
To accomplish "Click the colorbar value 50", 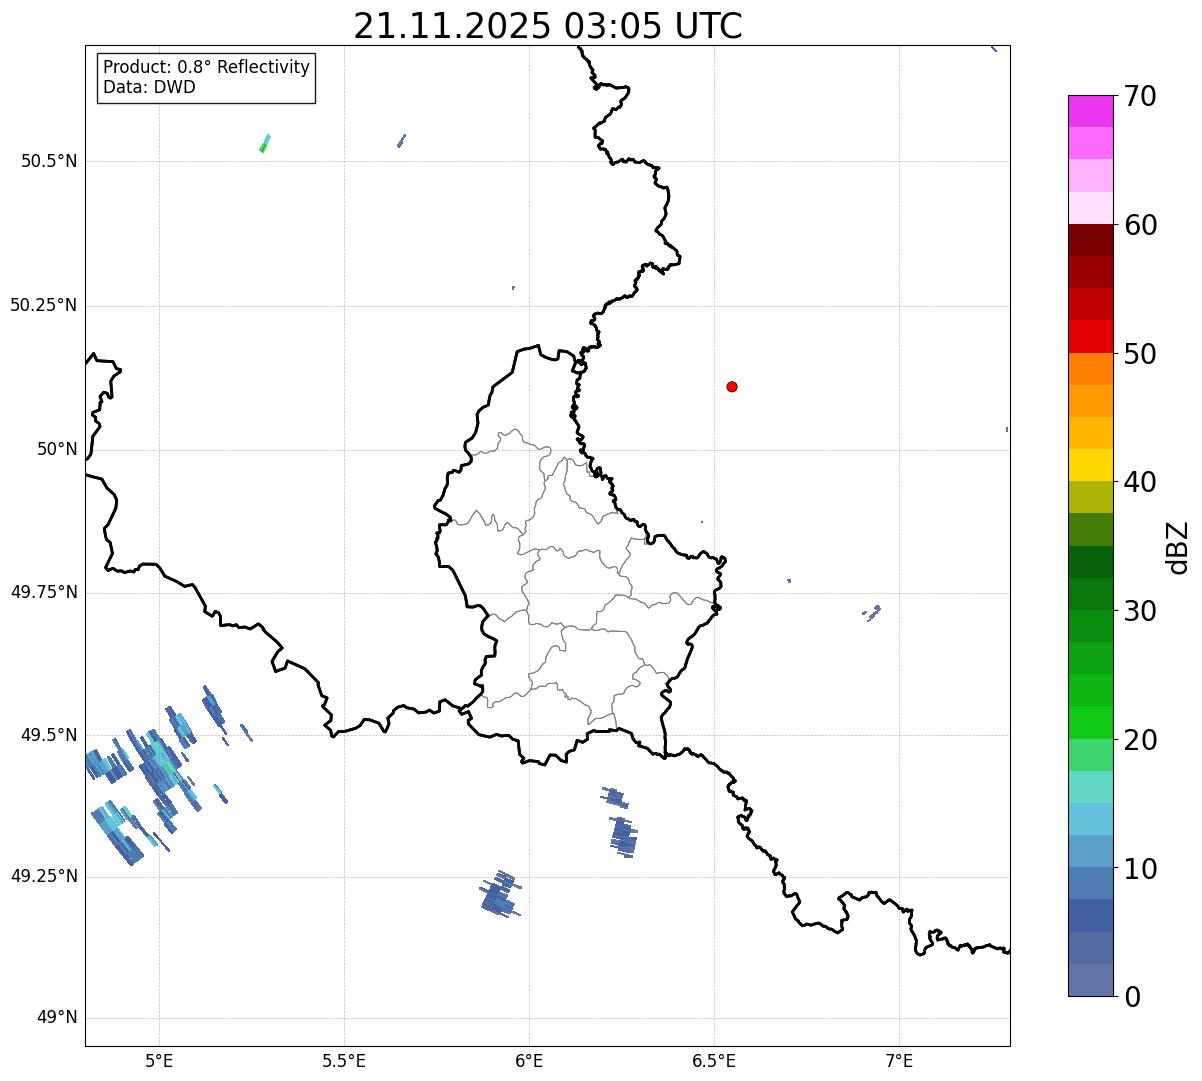I will 1140,354.
